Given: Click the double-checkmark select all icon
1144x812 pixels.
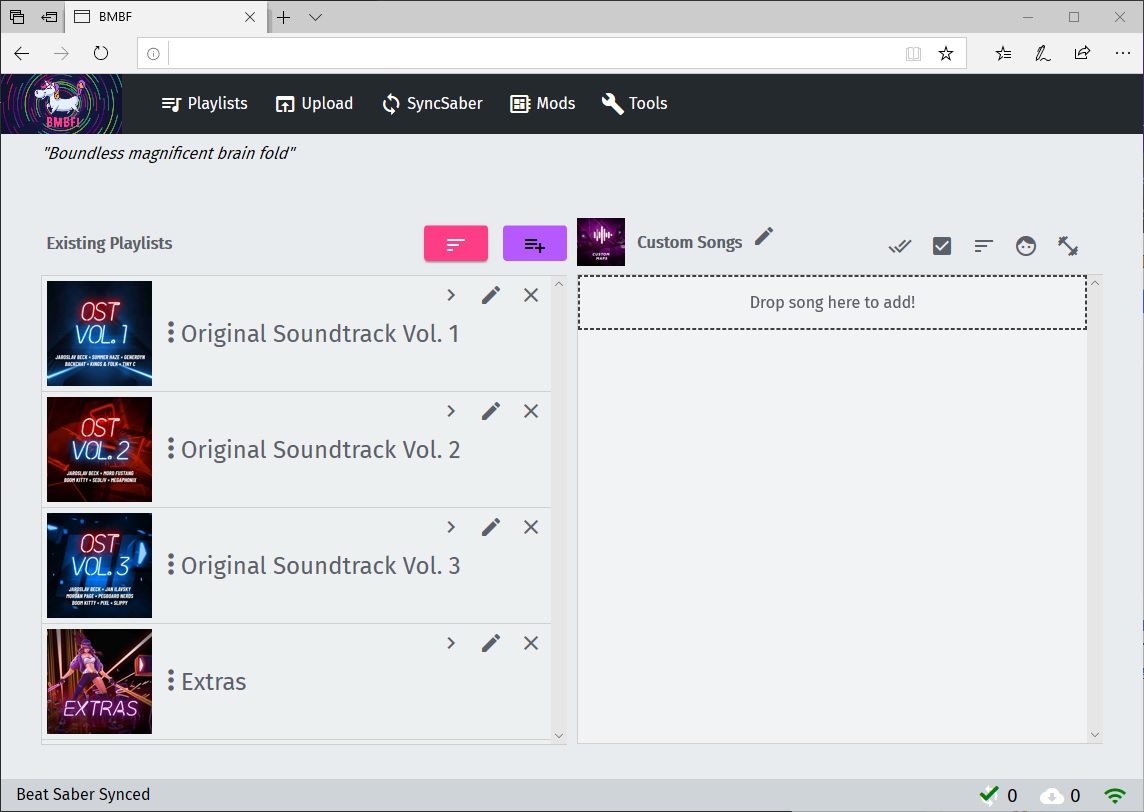Looking at the screenshot, I should click(x=900, y=246).
